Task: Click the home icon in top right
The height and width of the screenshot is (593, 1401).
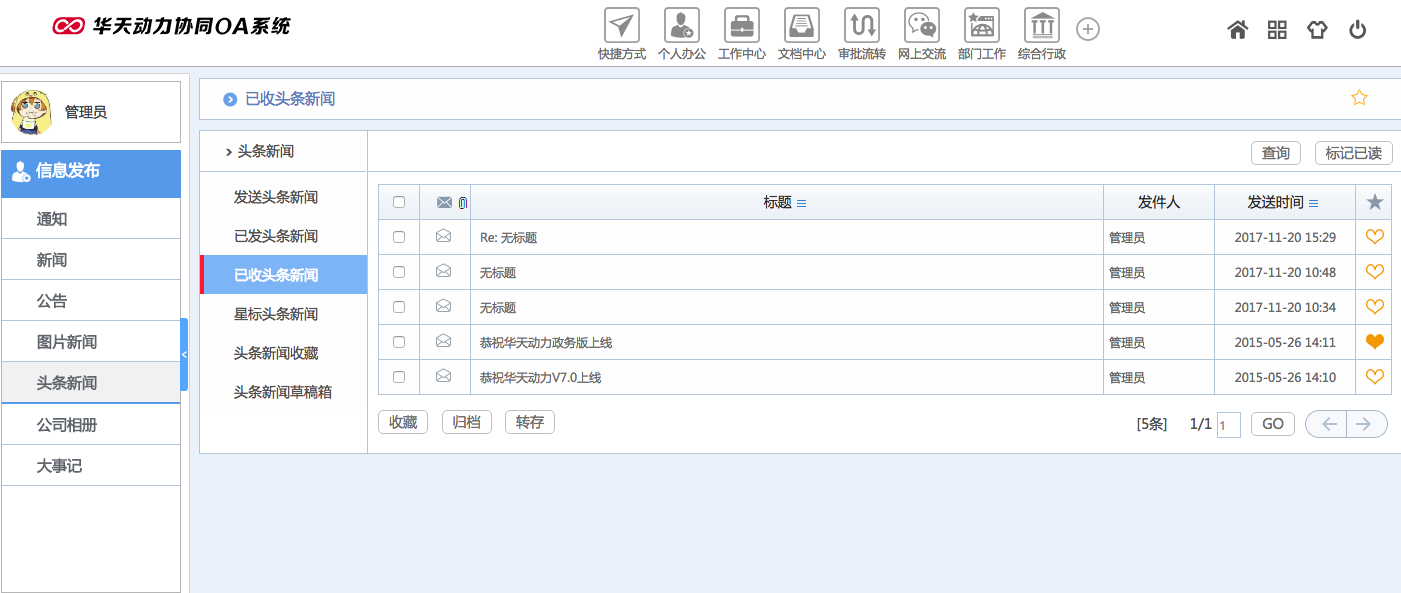Action: click(1237, 30)
